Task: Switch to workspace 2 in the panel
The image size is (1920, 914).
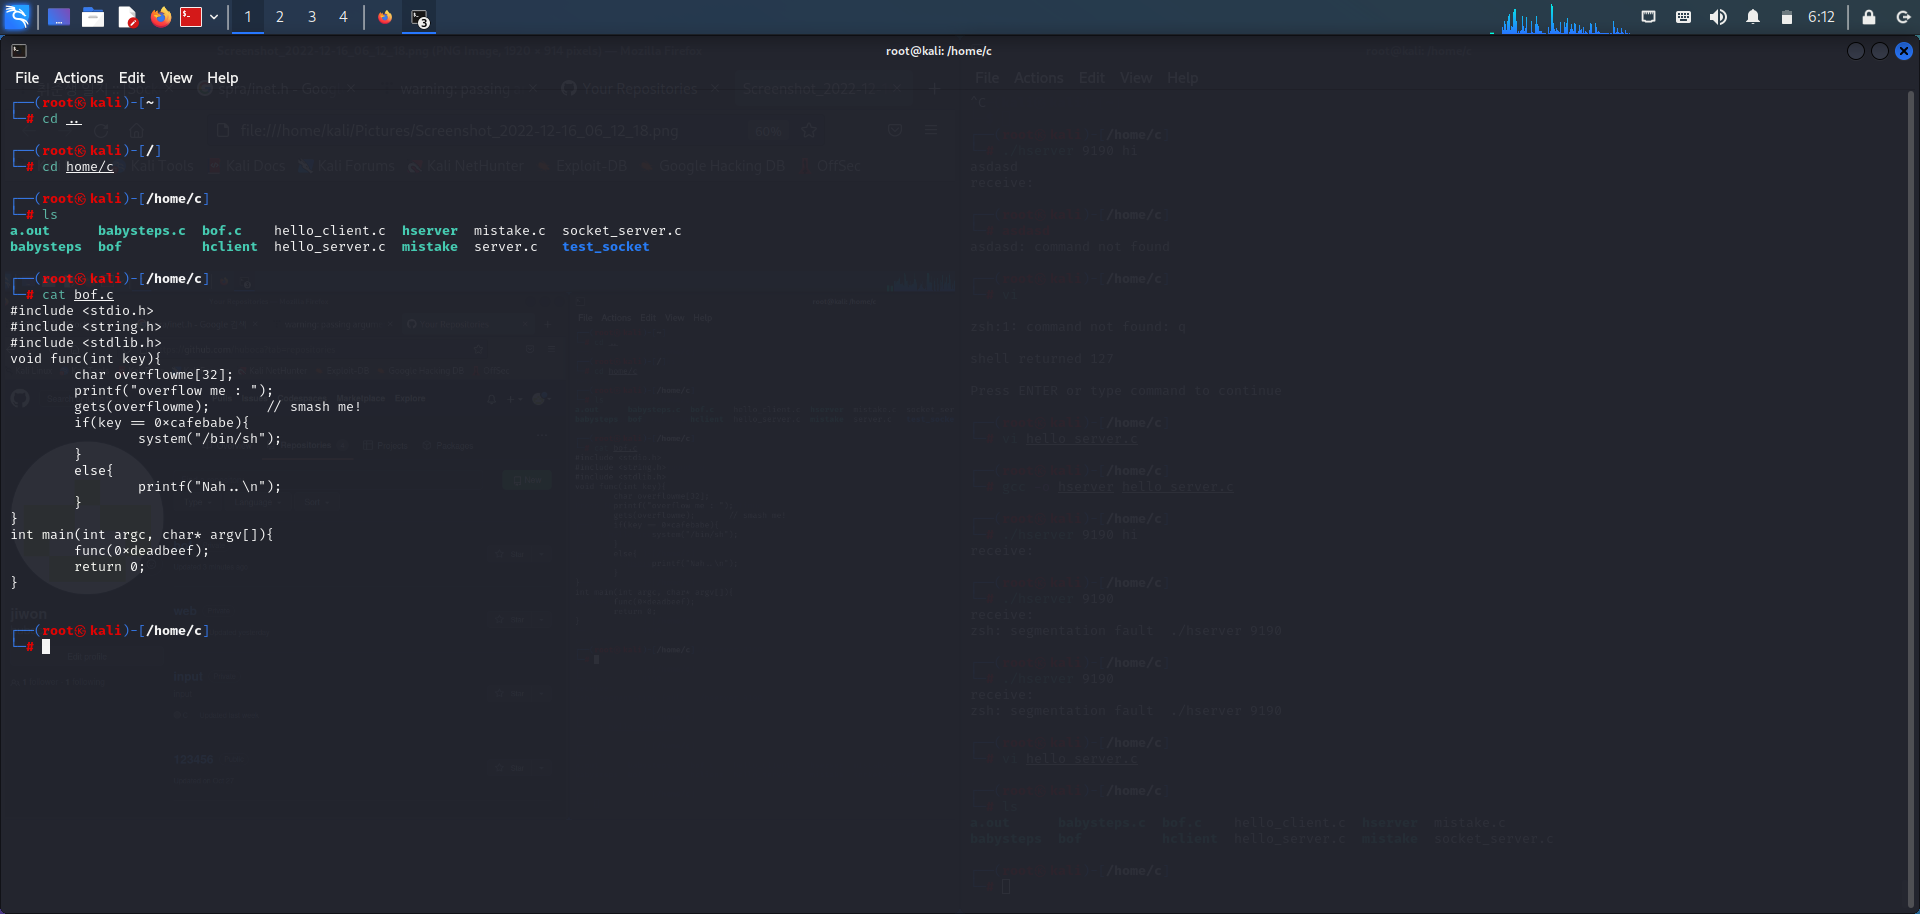Action: 280,17
